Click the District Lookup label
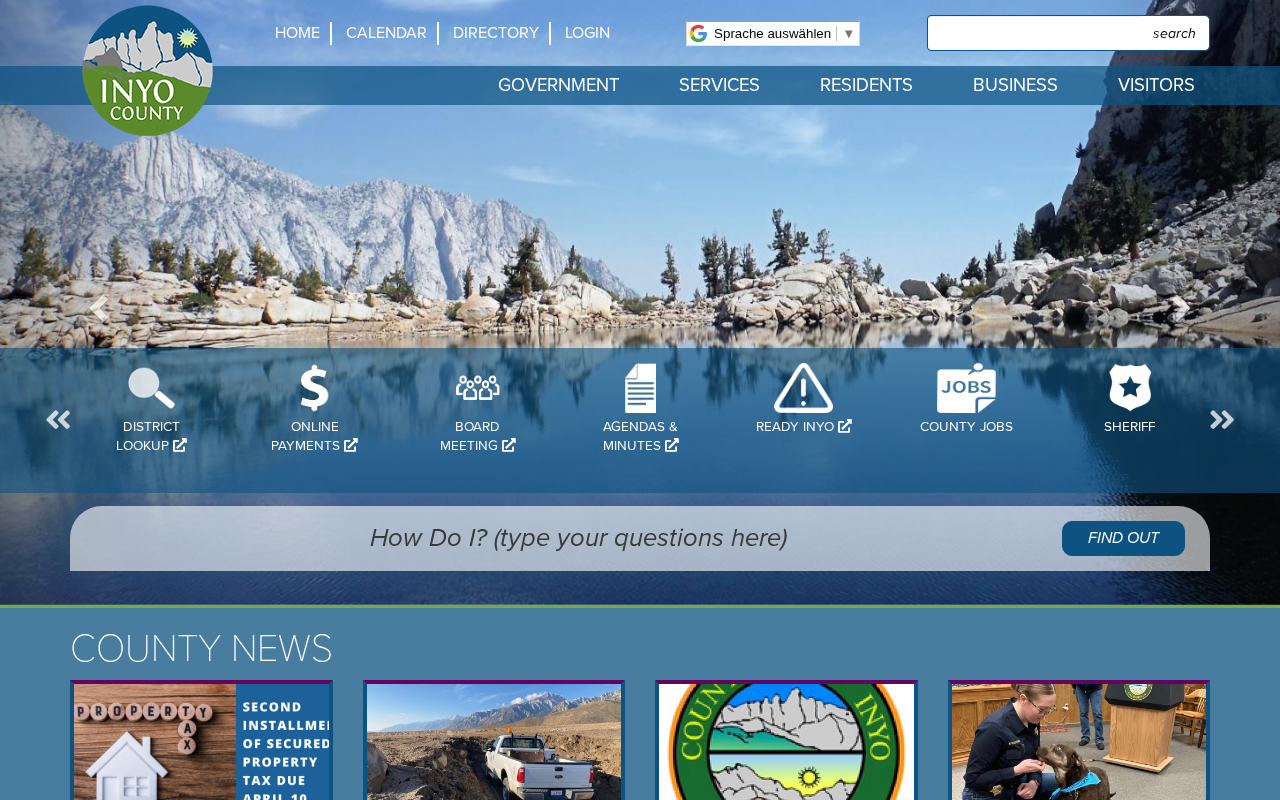This screenshot has width=1280, height=800. 151,436
